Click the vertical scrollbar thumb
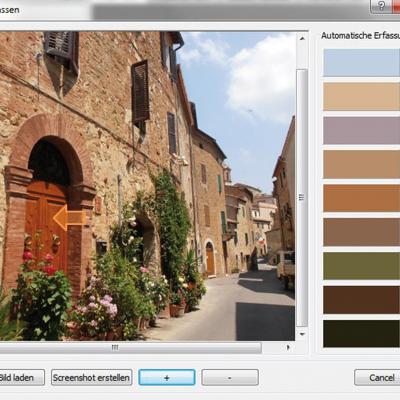Screen dimensions: 400x400 point(302,198)
